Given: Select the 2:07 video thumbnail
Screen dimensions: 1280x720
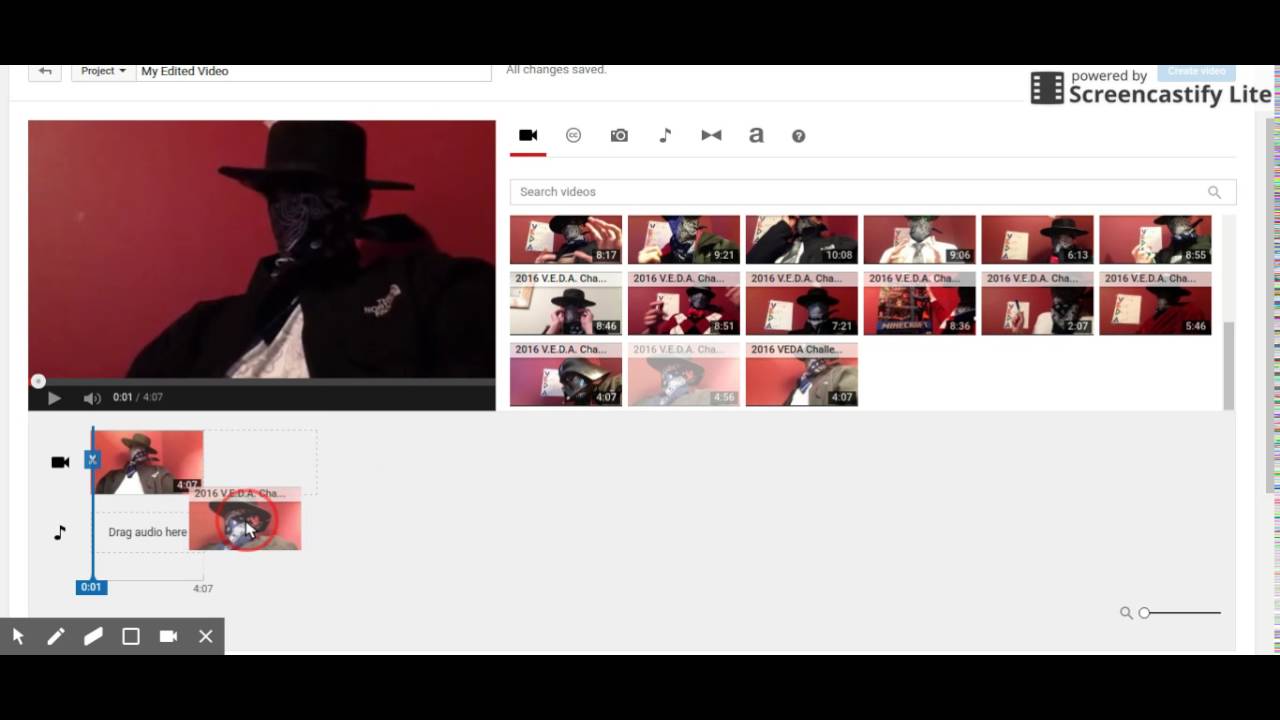Looking at the screenshot, I should click(1037, 303).
